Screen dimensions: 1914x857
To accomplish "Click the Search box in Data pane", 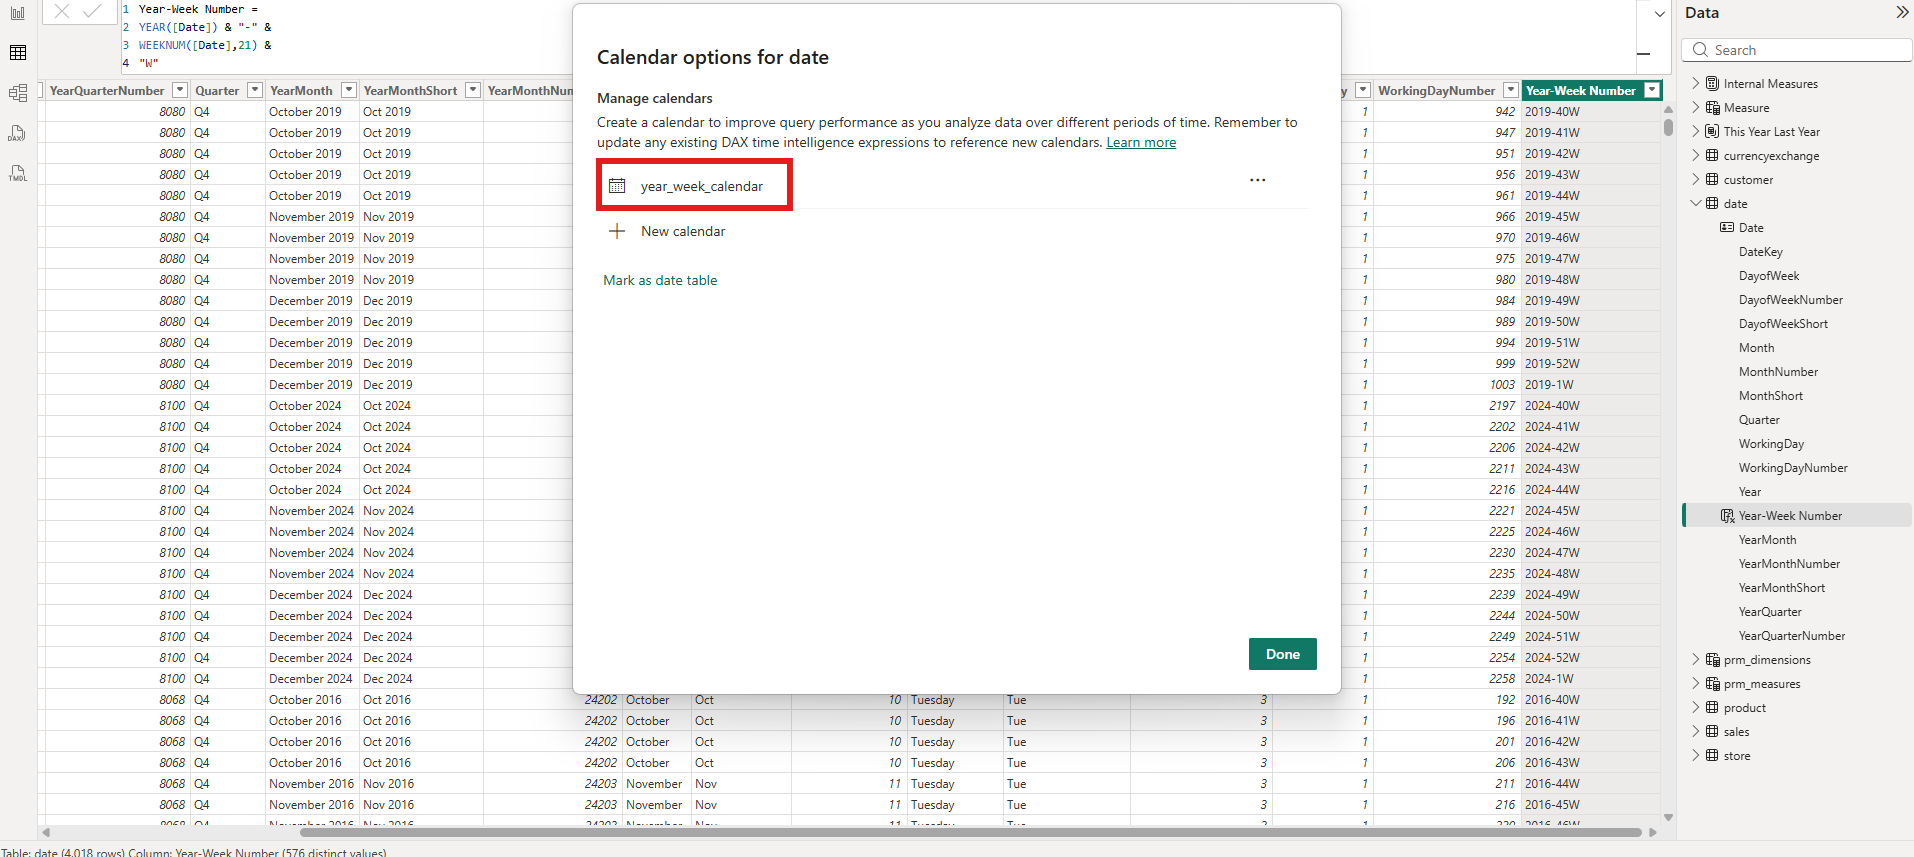I will [x=1797, y=50].
